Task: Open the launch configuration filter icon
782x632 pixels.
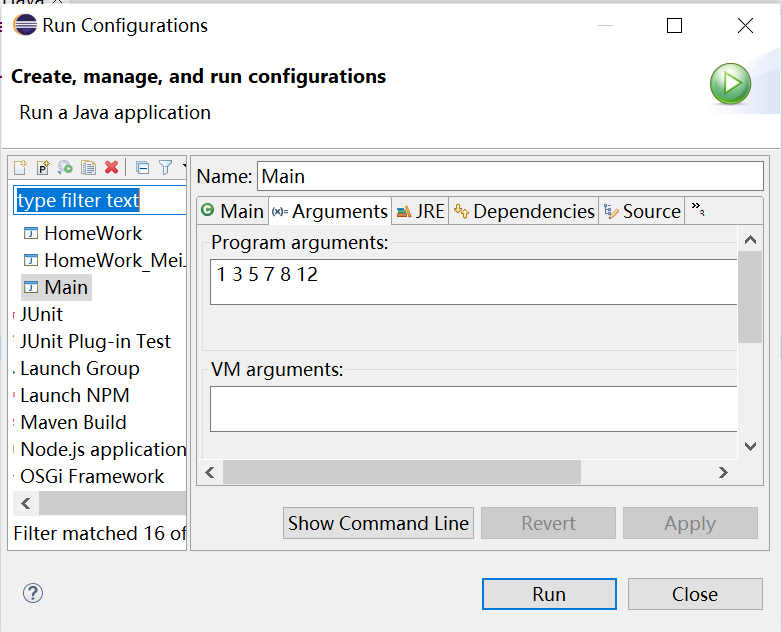Action: pos(166,168)
